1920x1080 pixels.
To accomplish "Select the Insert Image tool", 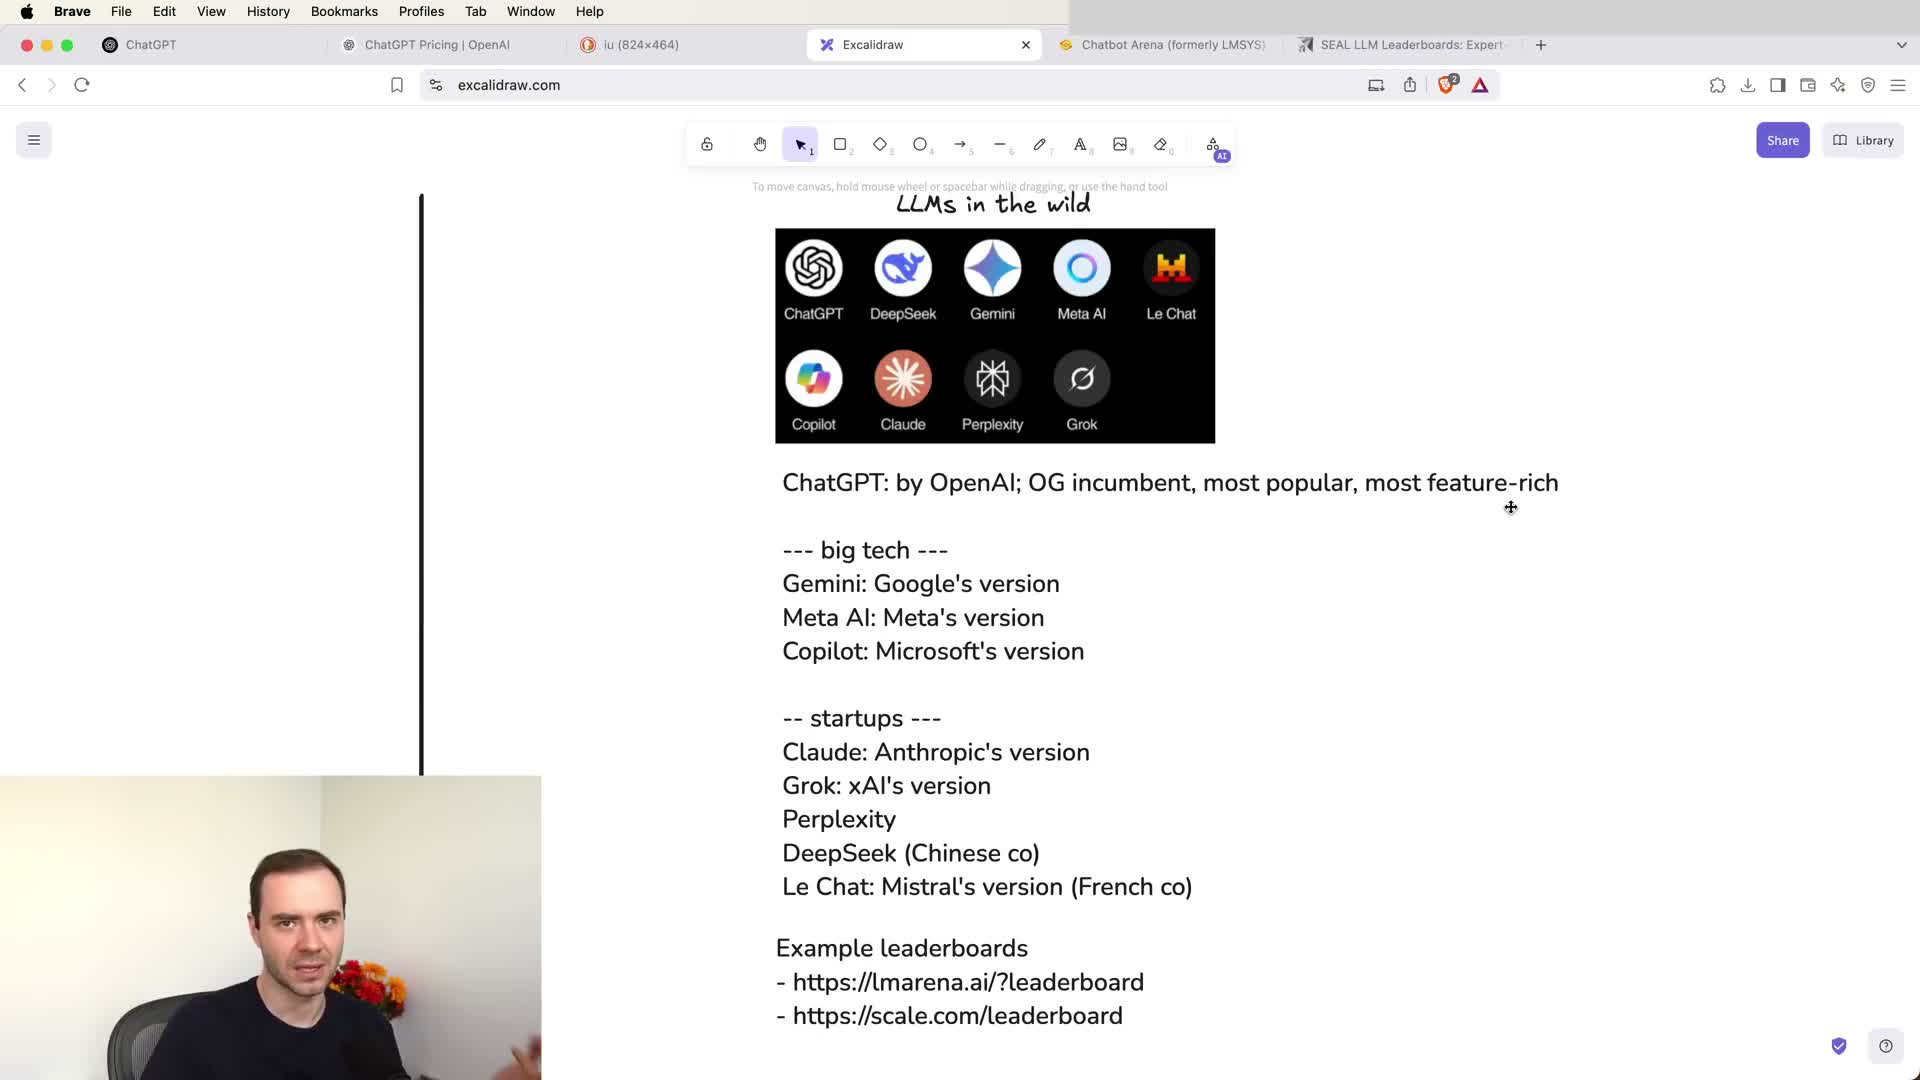I will pos(1120,144).
